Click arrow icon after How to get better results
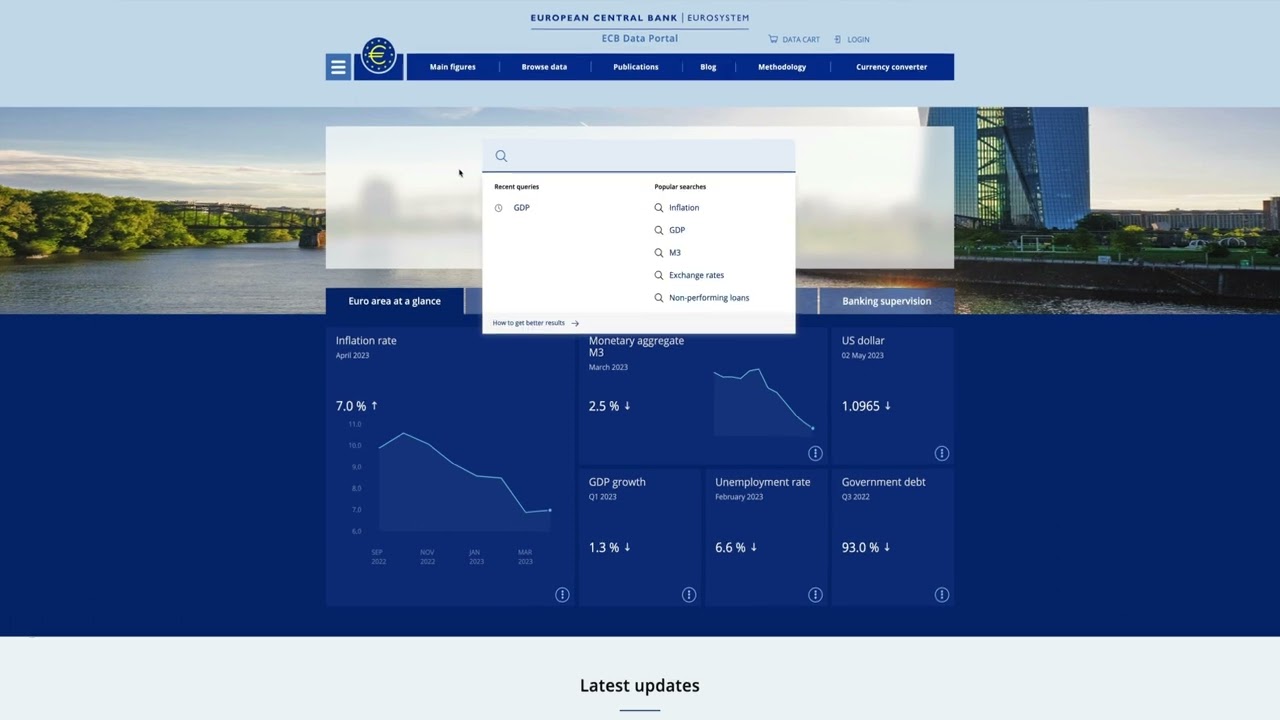 click(x=575, y=323)
